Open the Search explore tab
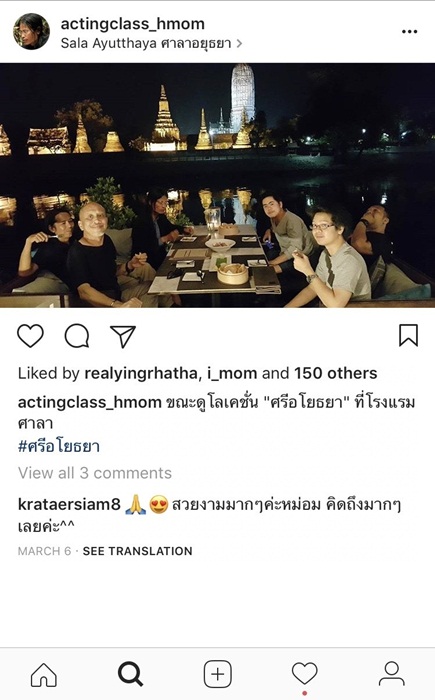This screenshot has width=435, height=700. (130, 674)
